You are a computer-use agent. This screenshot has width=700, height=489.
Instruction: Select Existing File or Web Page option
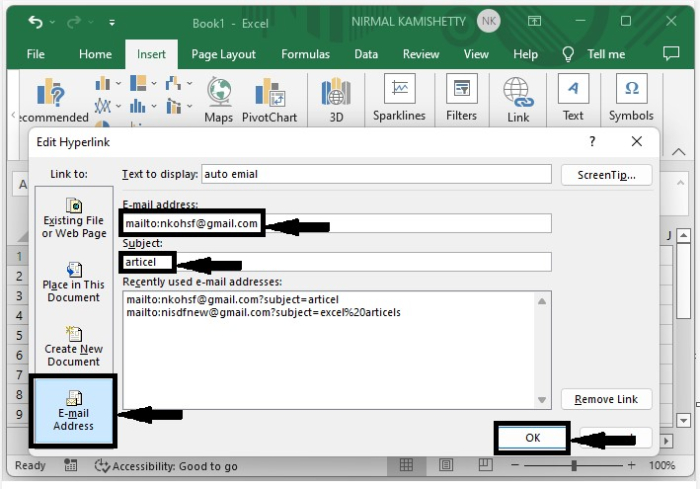click(x=74, y=219)
